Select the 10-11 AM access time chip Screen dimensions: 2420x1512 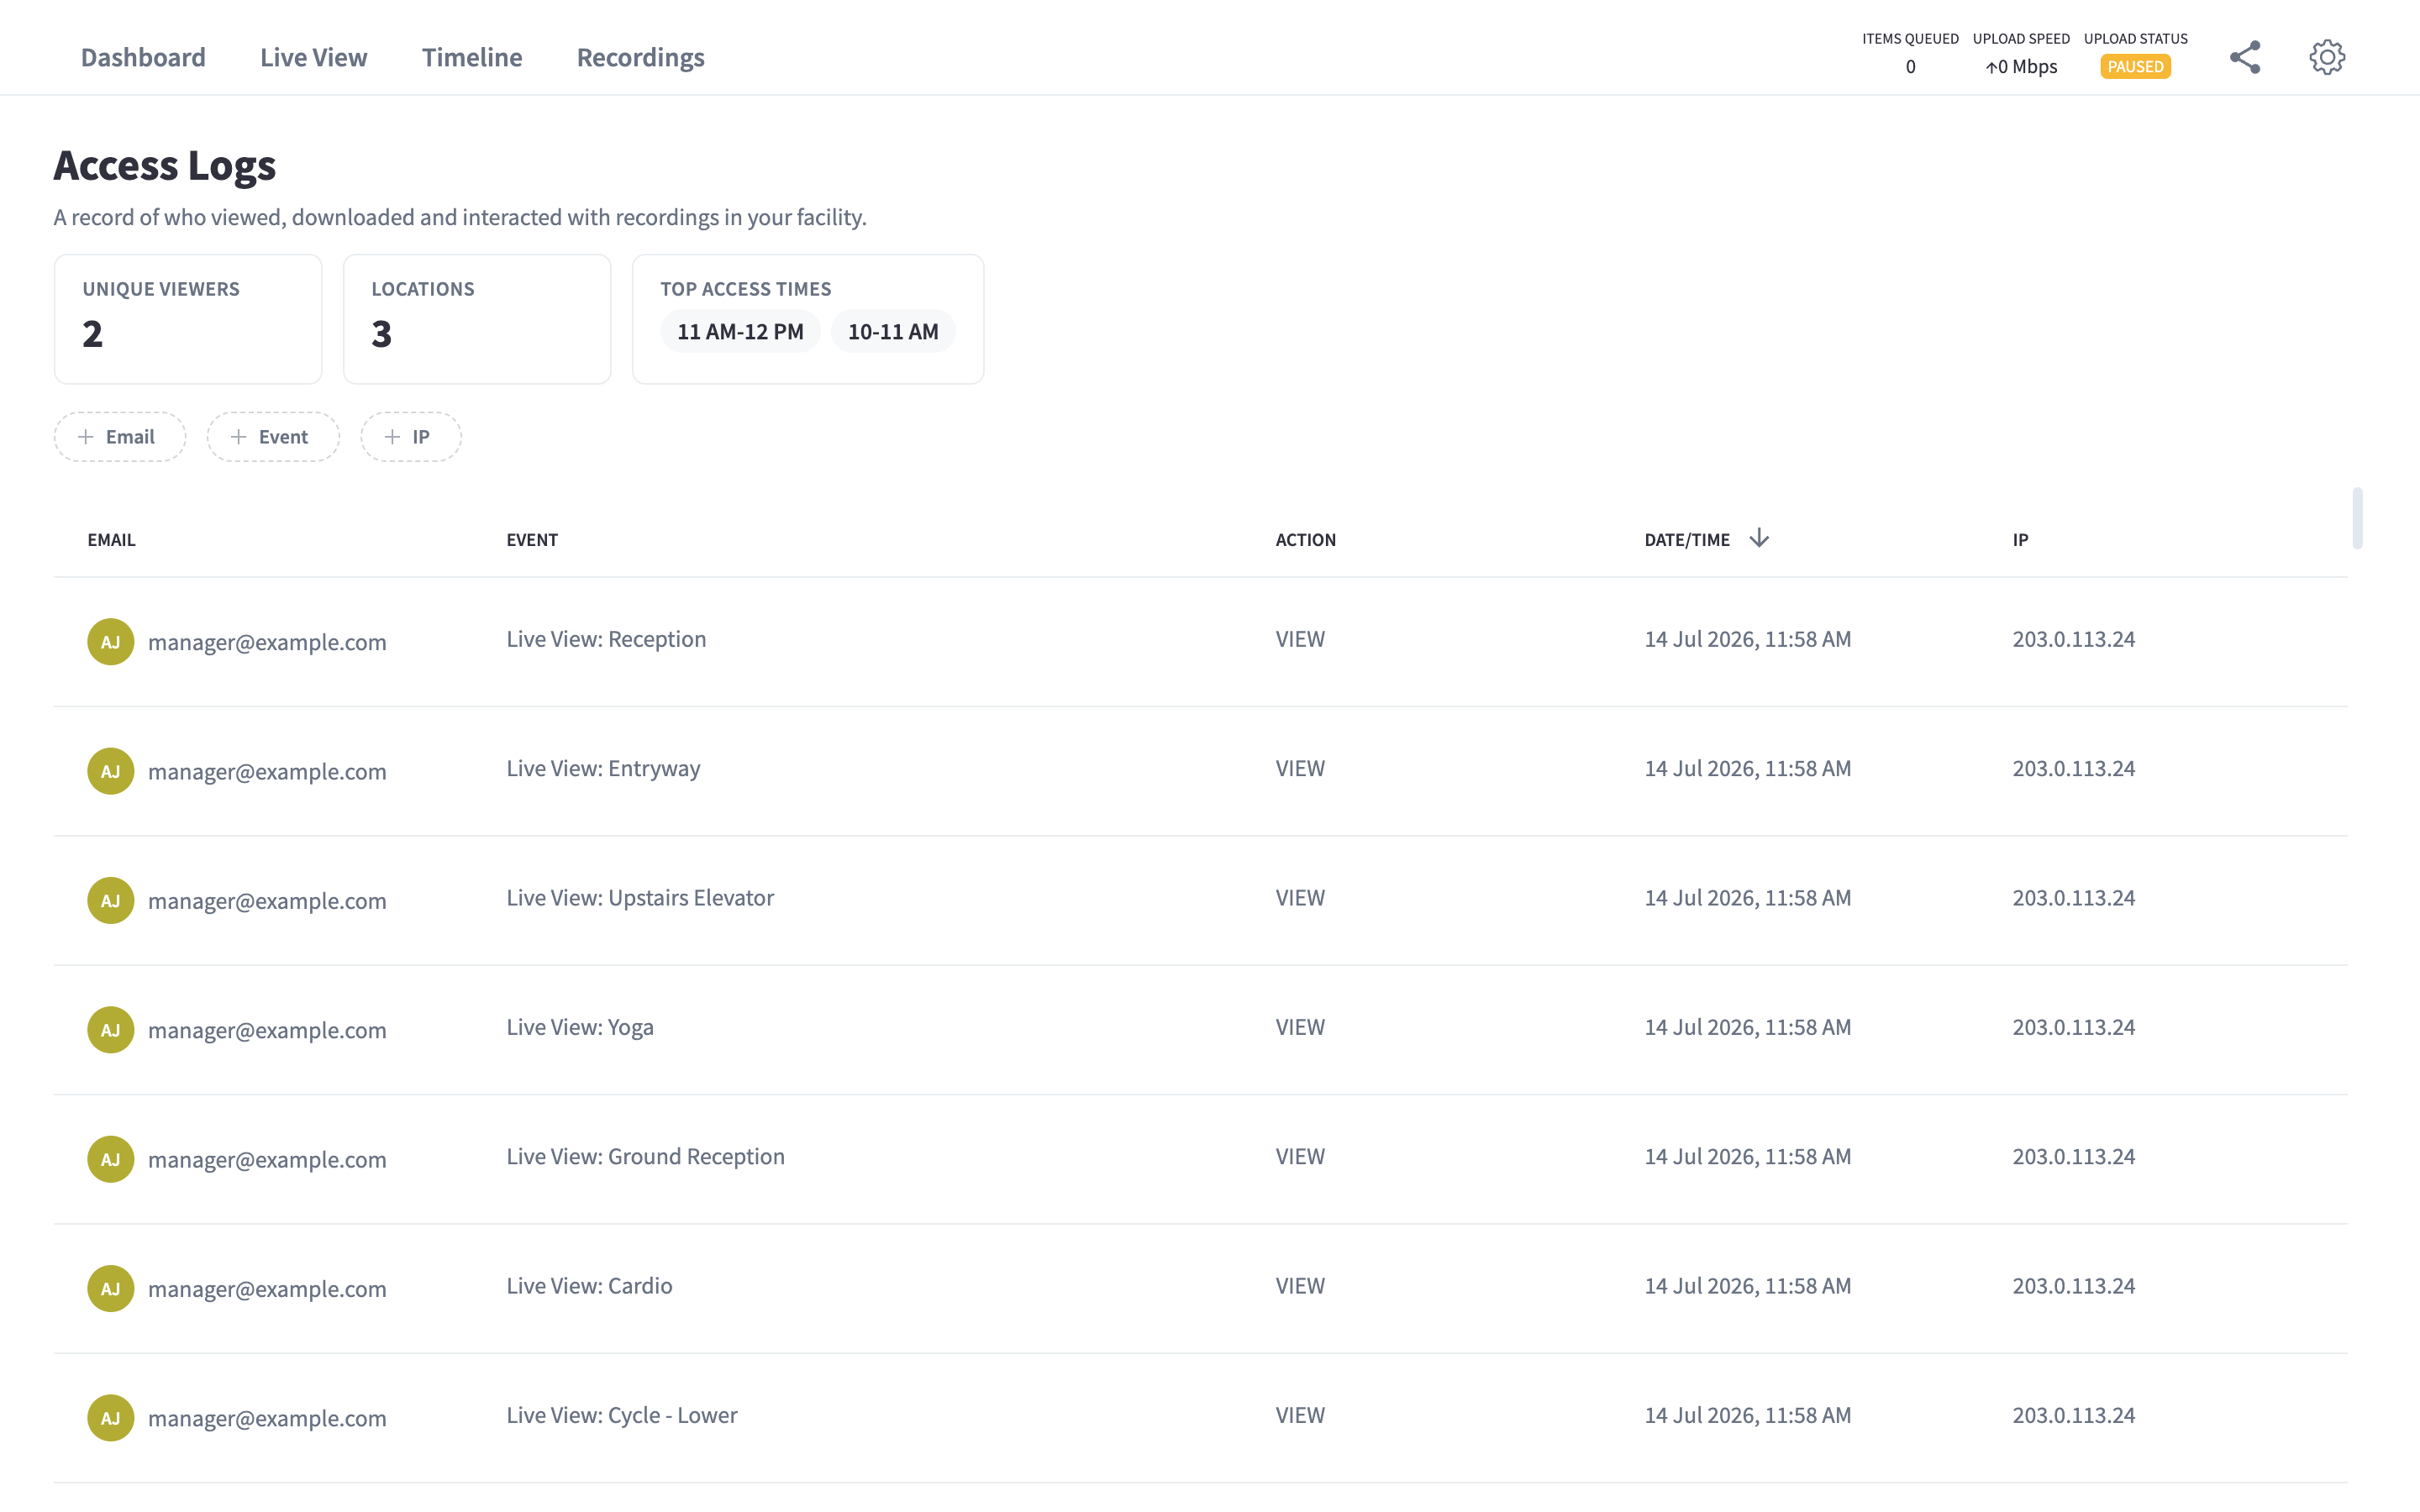point(893,331)
